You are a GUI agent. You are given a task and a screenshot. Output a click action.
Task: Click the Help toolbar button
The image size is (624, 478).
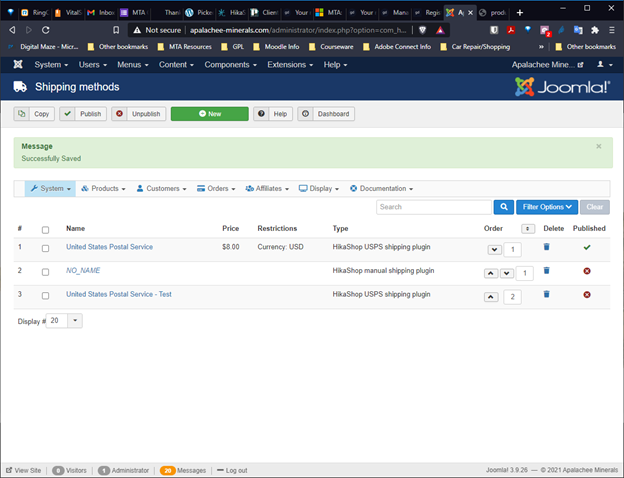pos(273,114)
